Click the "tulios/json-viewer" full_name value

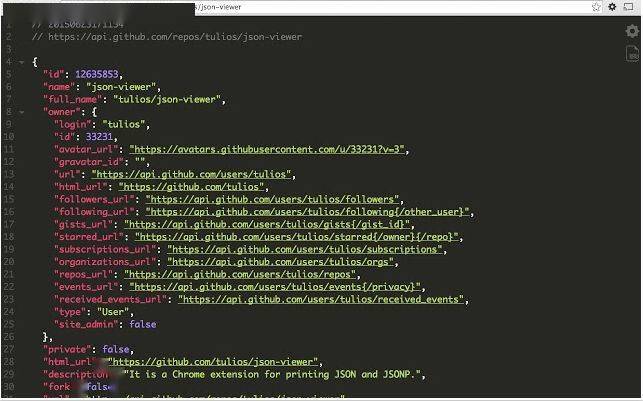pyautogui.click(x=167, y=99)
